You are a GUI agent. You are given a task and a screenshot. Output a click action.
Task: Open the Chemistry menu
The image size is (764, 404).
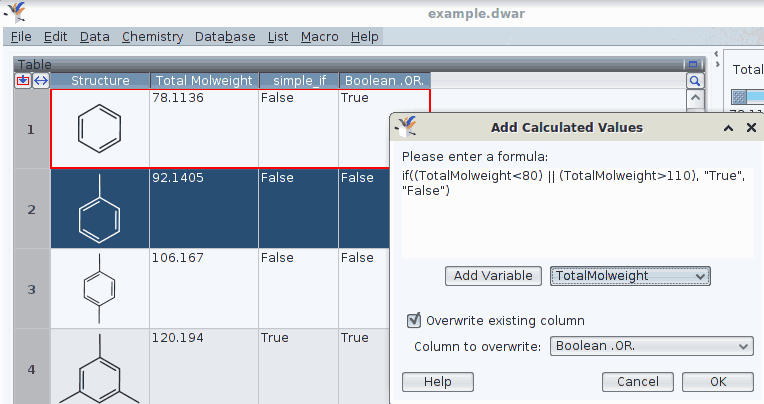click(x=152, y=37)
